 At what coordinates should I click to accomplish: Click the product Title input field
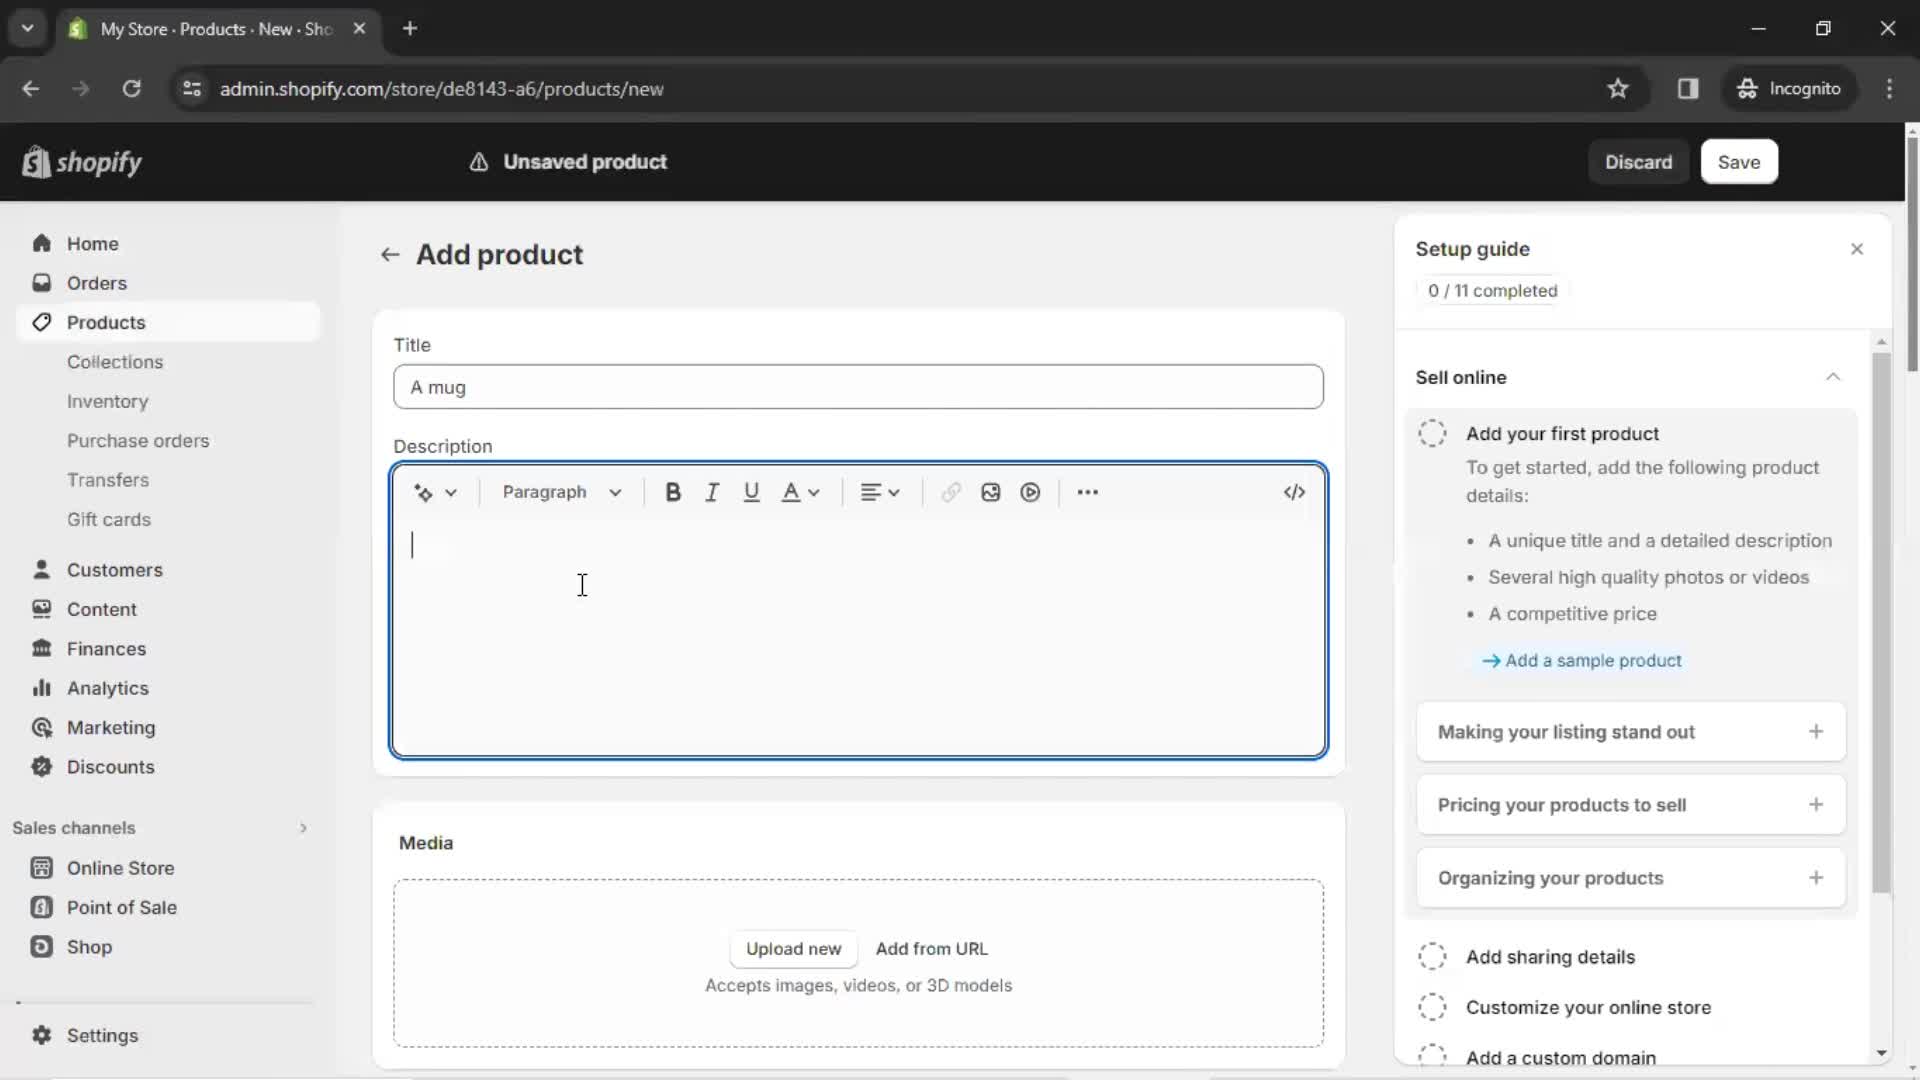[x=858, y=386]
